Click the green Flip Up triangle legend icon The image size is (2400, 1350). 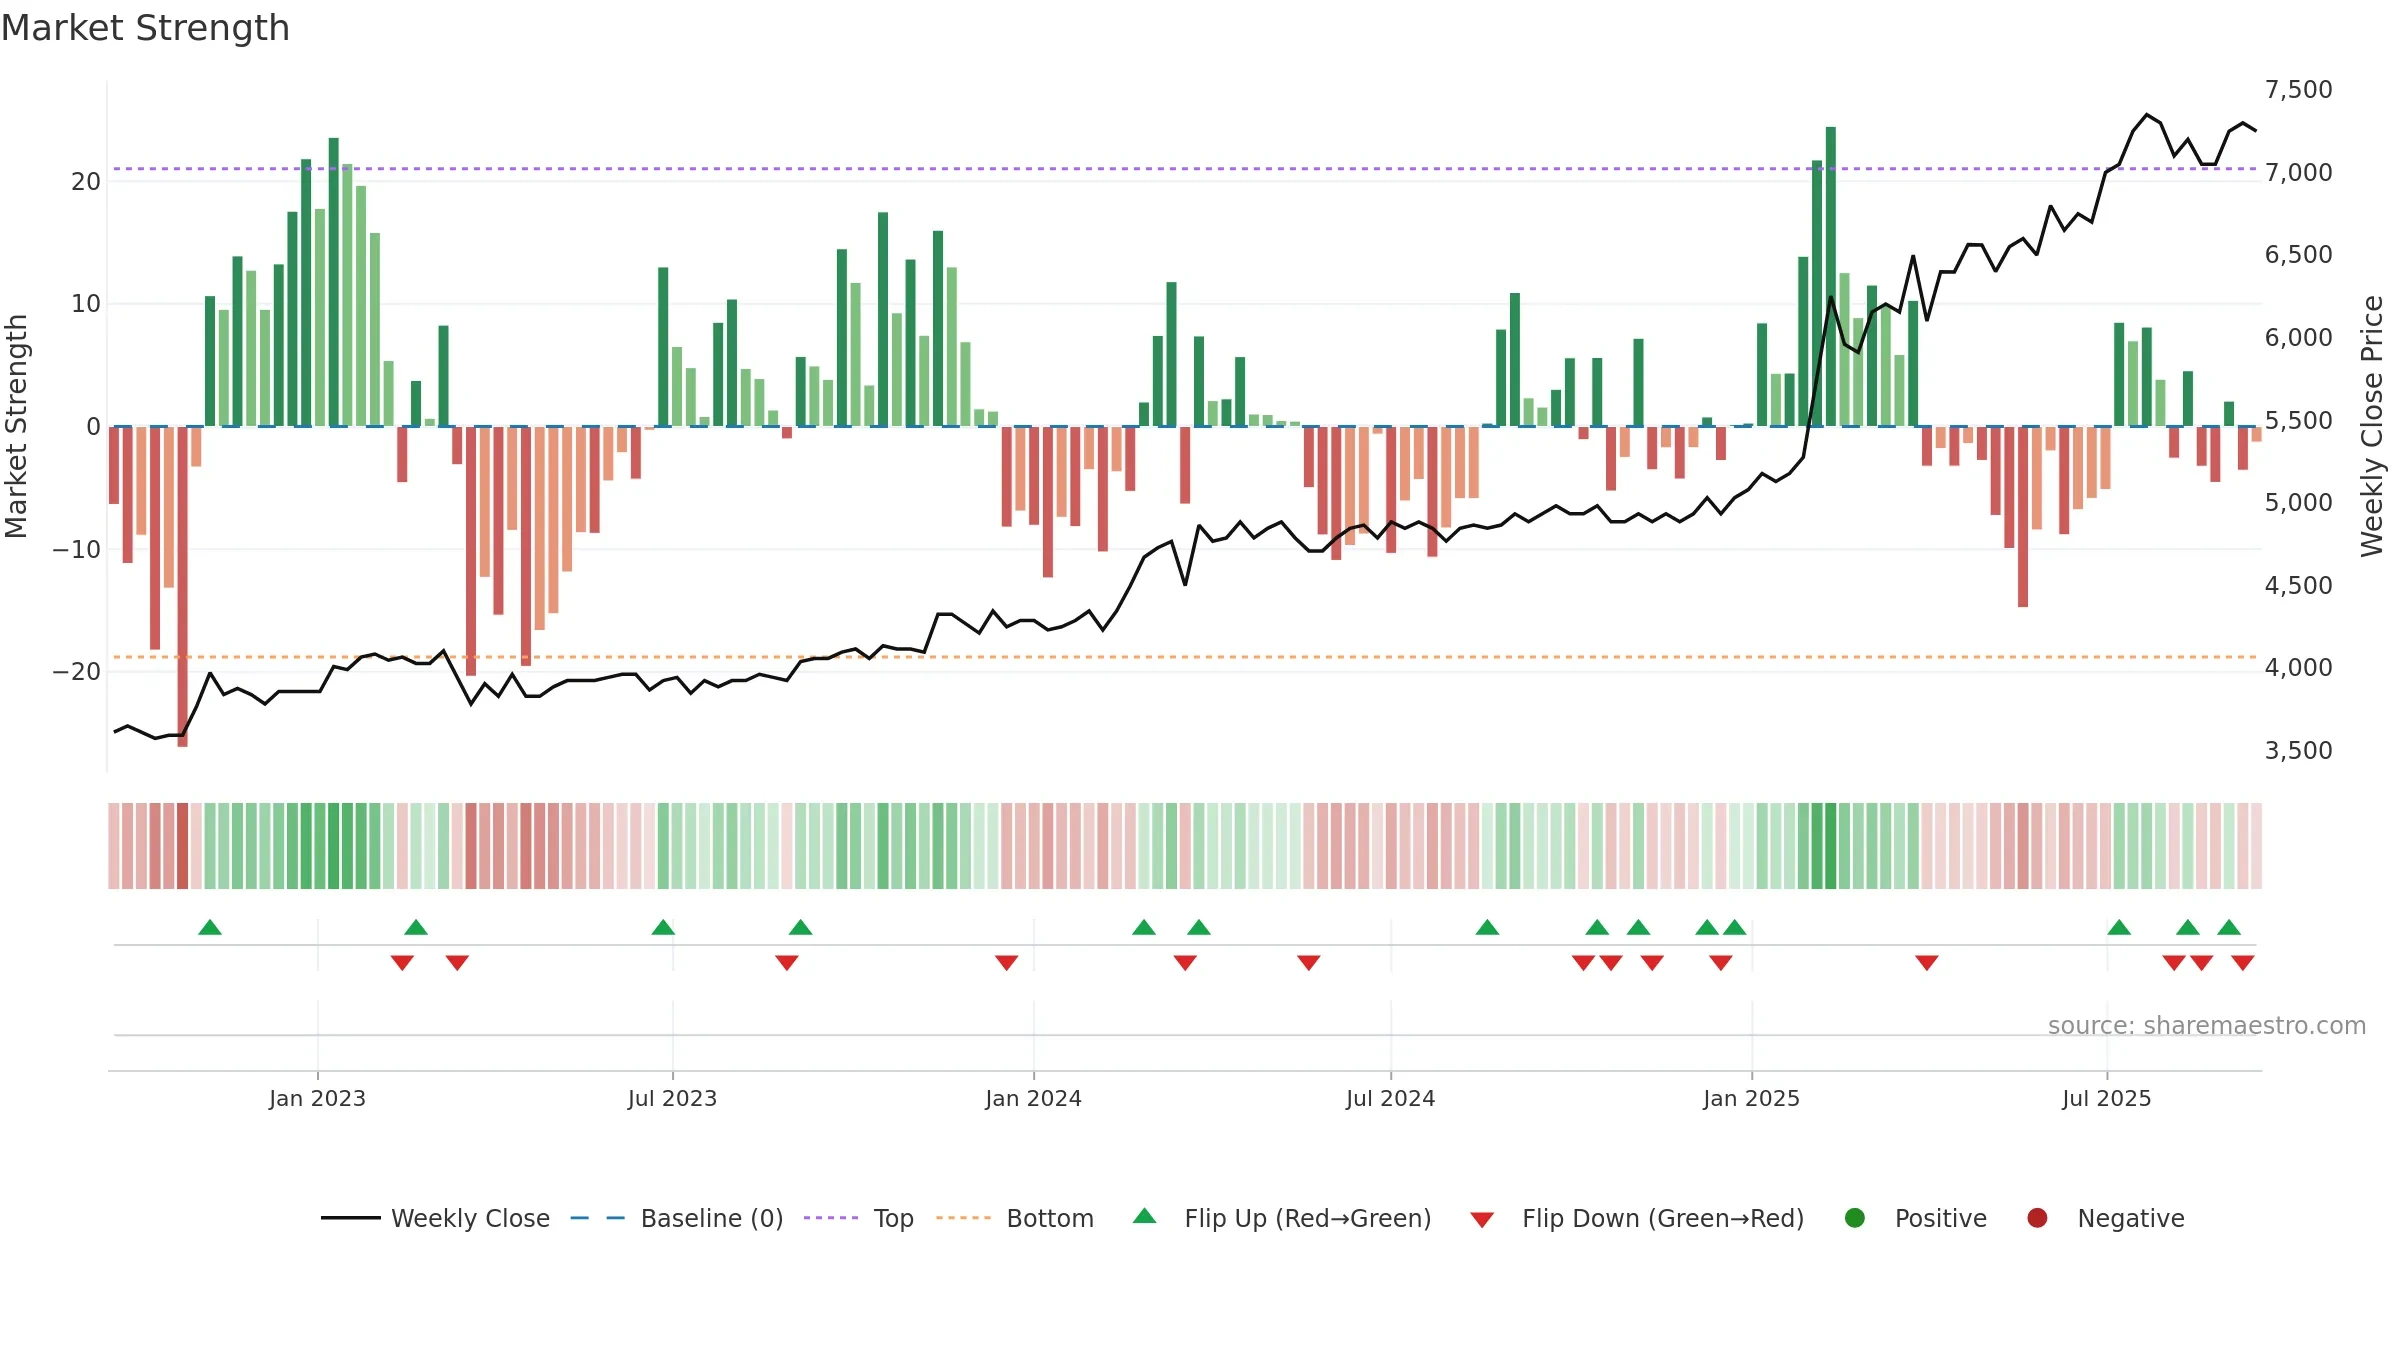click(1145, 1216)
